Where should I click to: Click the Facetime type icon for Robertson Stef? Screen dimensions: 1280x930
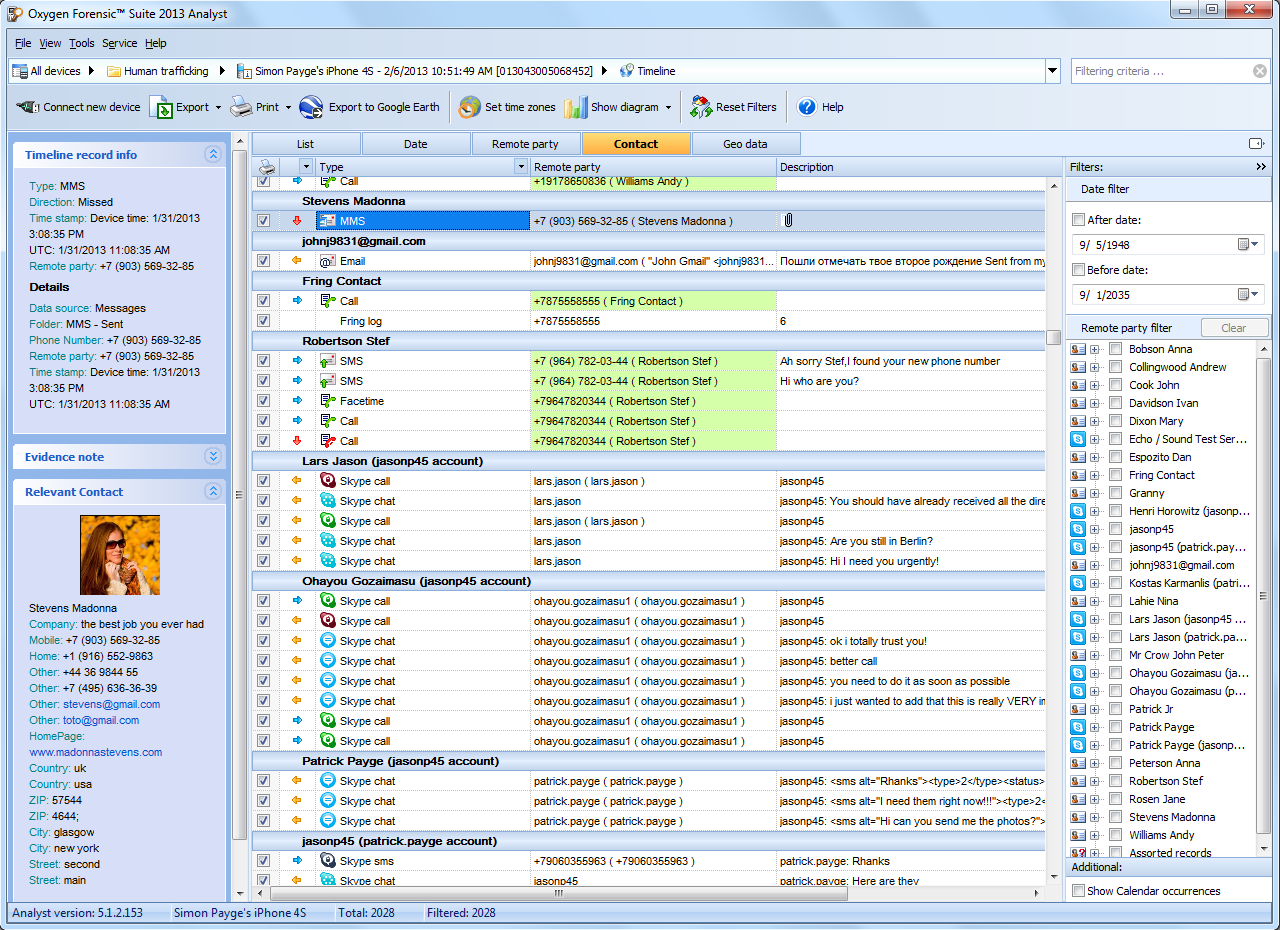pos(327,401)
